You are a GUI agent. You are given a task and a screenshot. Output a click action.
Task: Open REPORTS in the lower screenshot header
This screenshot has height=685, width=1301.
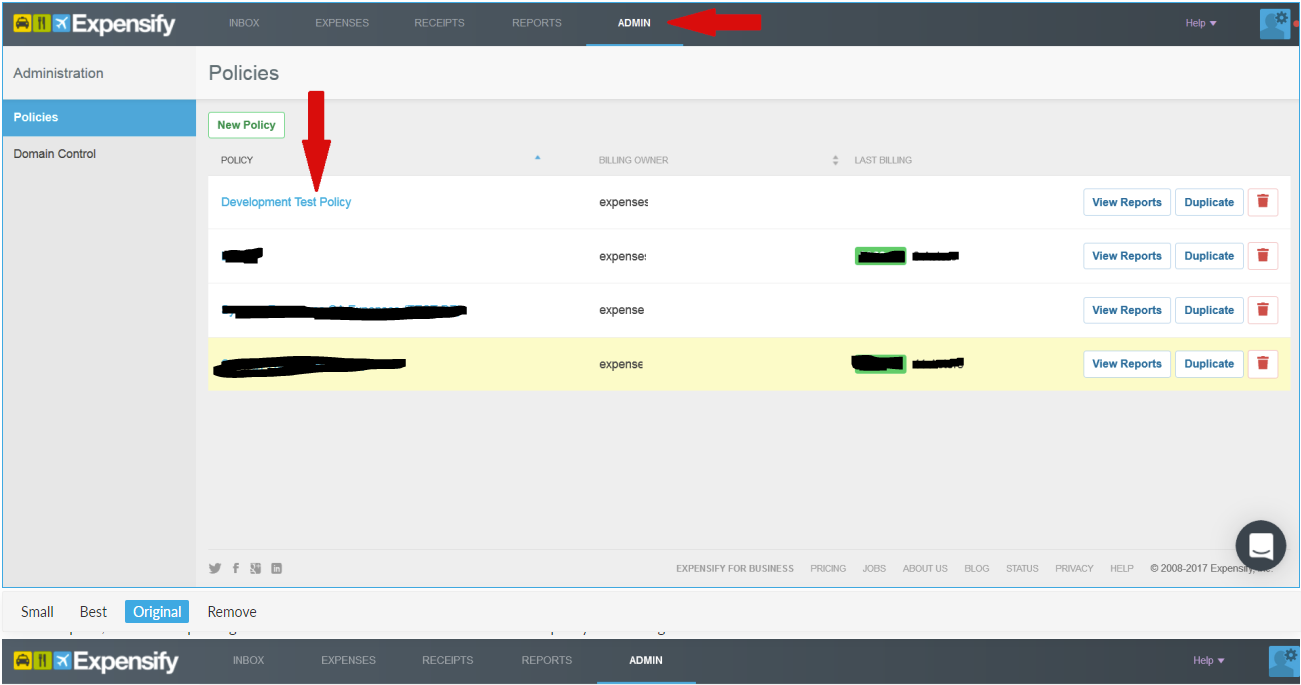547,660
